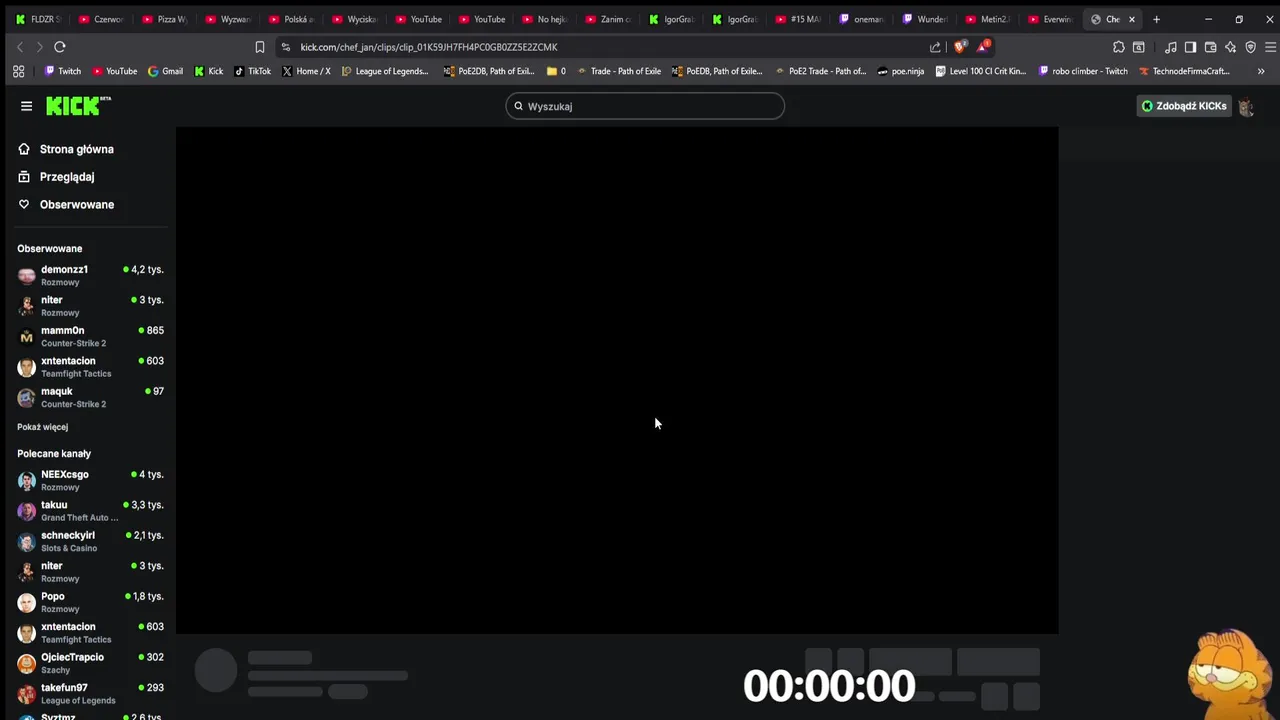
Task: Switch to the FLDZR tab
Action: coord(39,19)
